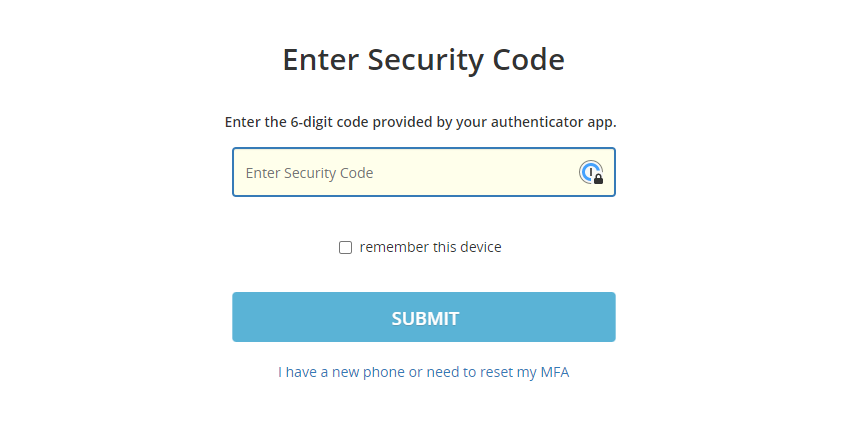Activate the 1Password icon inside the code field
Viewport: 843px width, 433px height.
tap(591, 173)
